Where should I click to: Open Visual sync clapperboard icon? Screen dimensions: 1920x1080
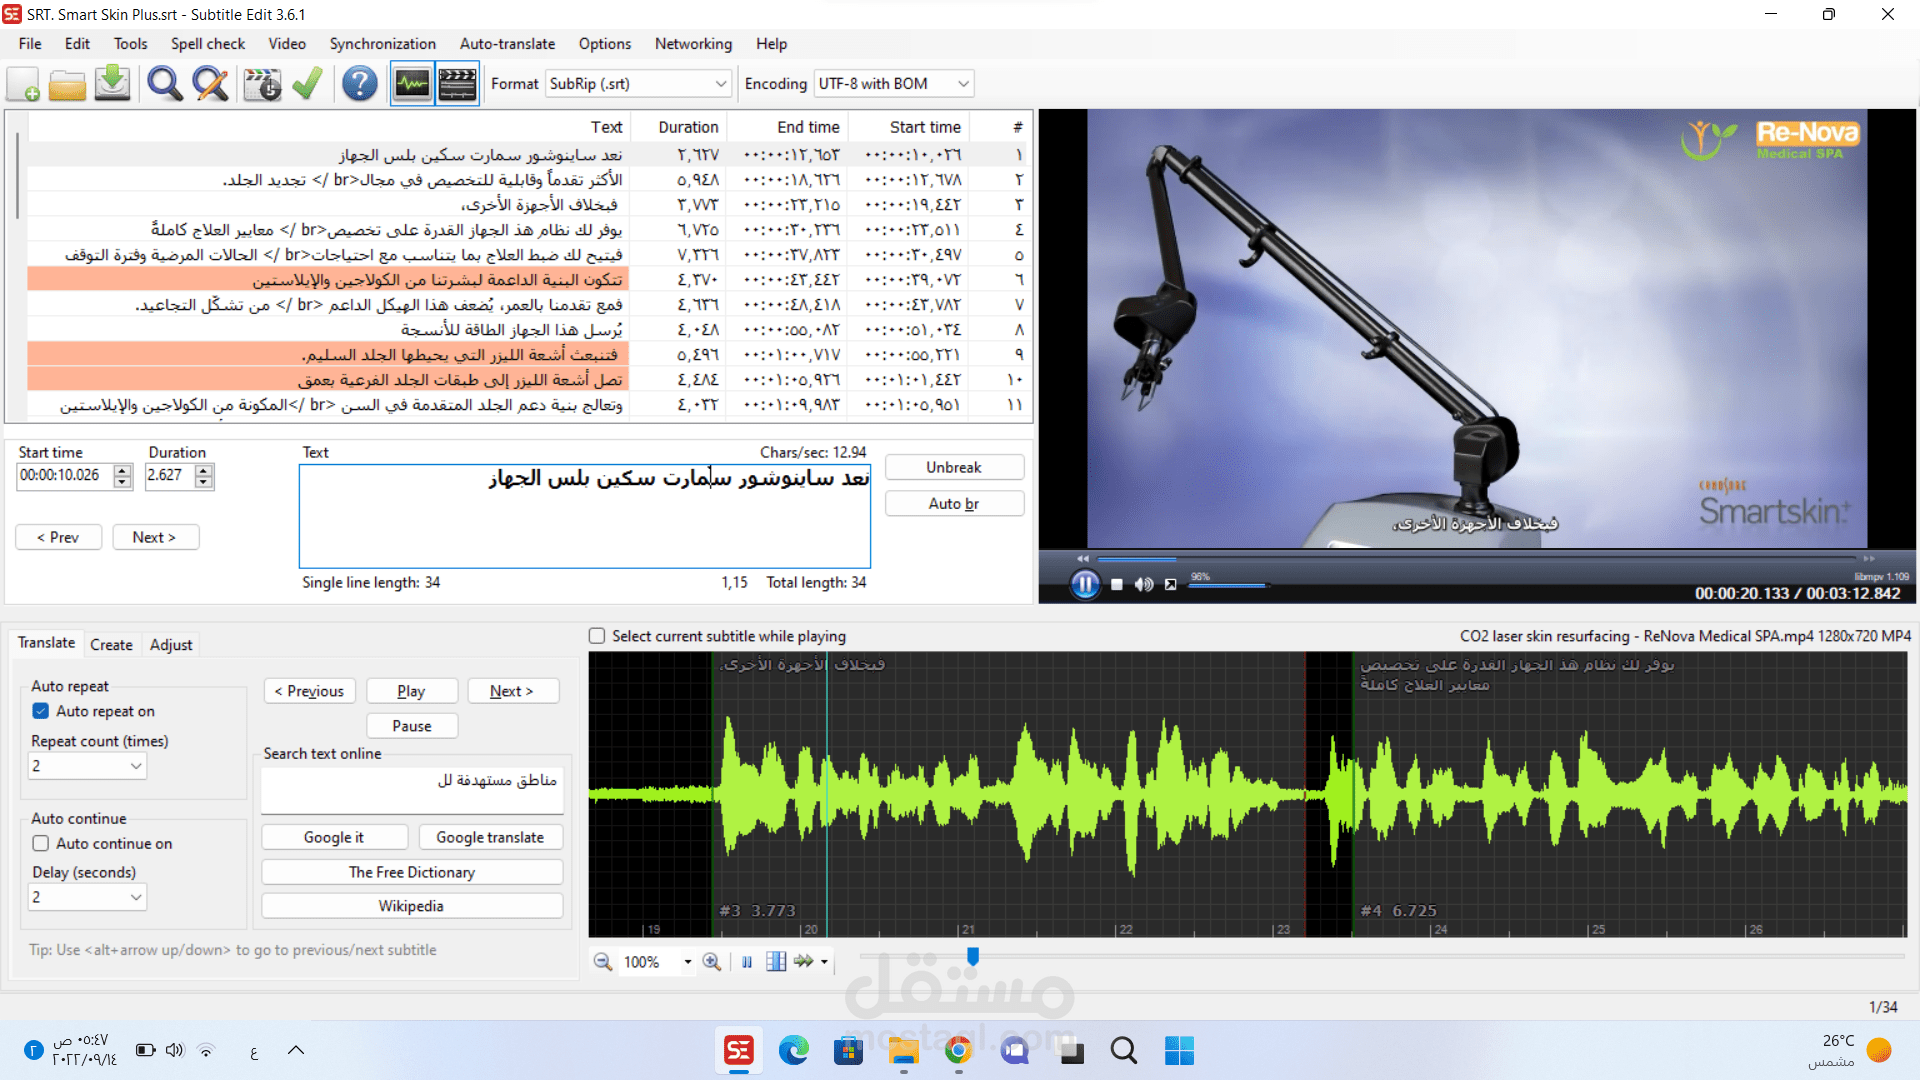click(x=262, y=84)
